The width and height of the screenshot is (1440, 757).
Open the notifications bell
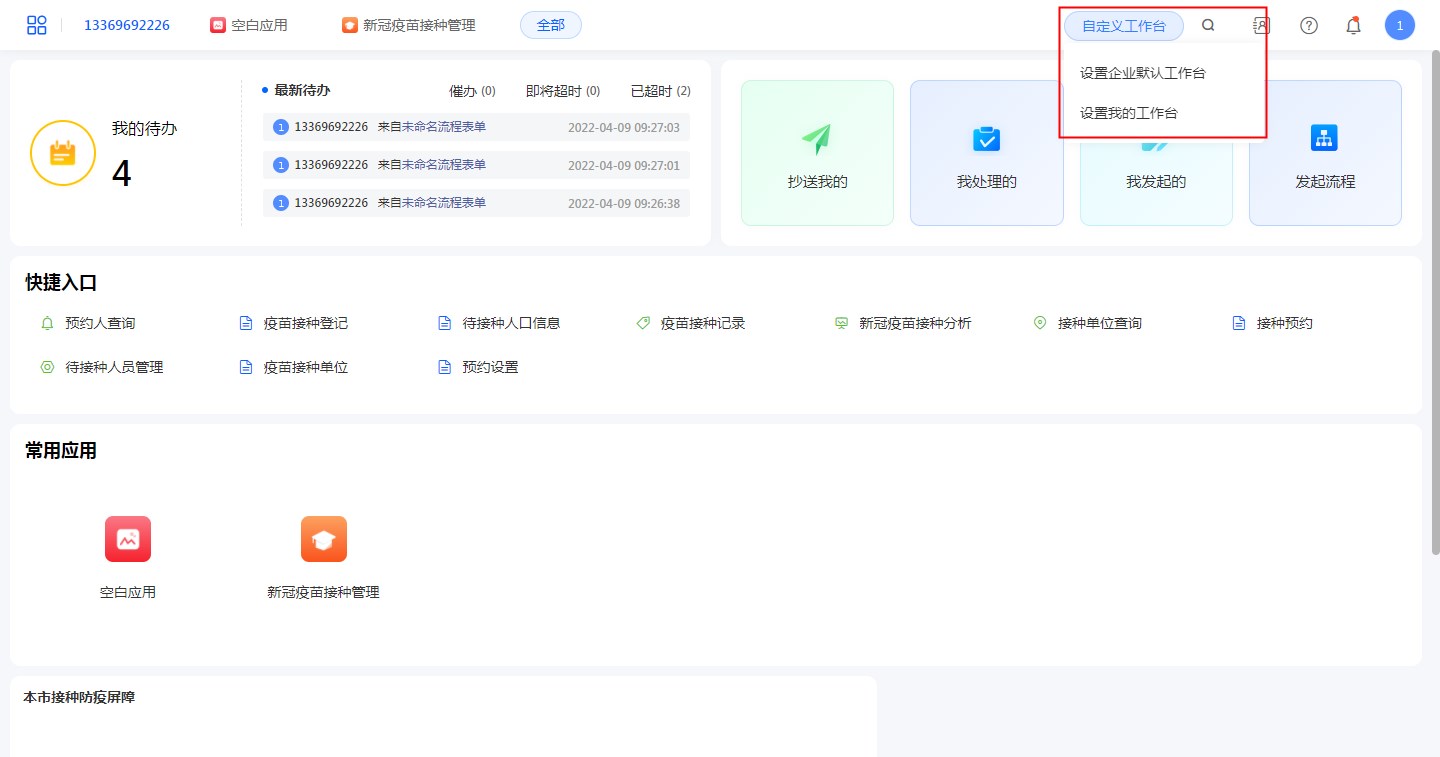click(x=1353, y=26)
